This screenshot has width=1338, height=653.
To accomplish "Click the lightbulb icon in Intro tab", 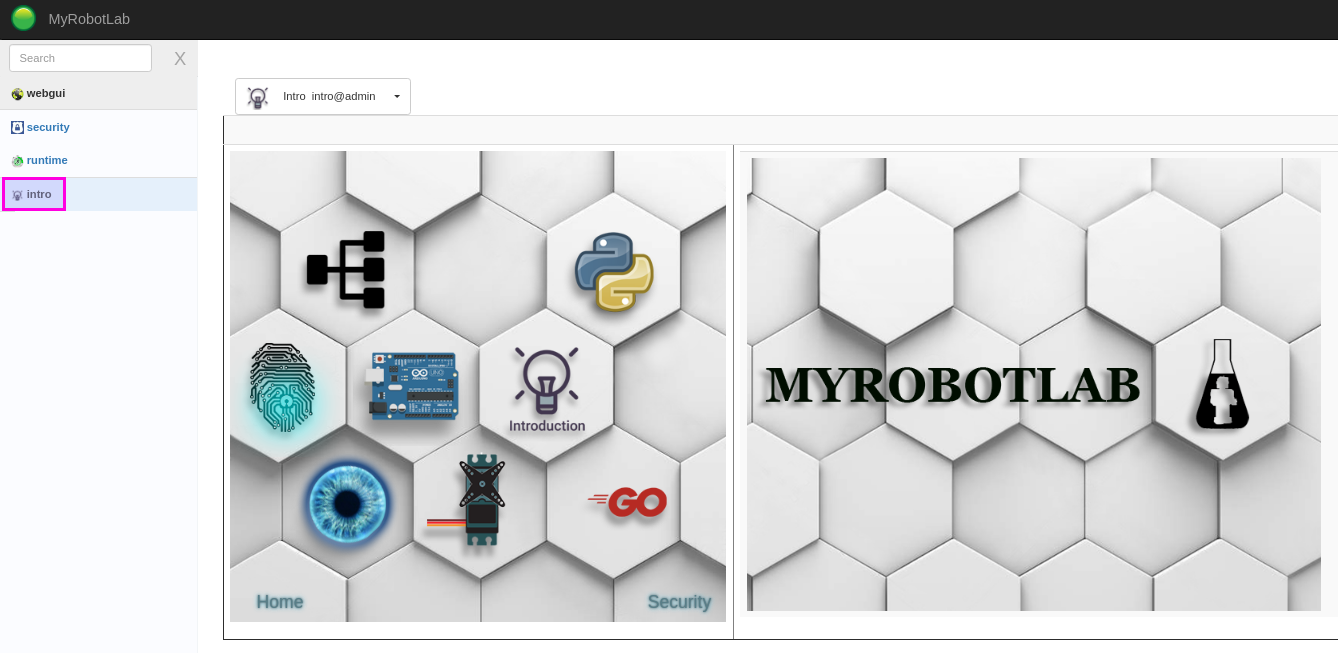I will [x=258, y=97].
